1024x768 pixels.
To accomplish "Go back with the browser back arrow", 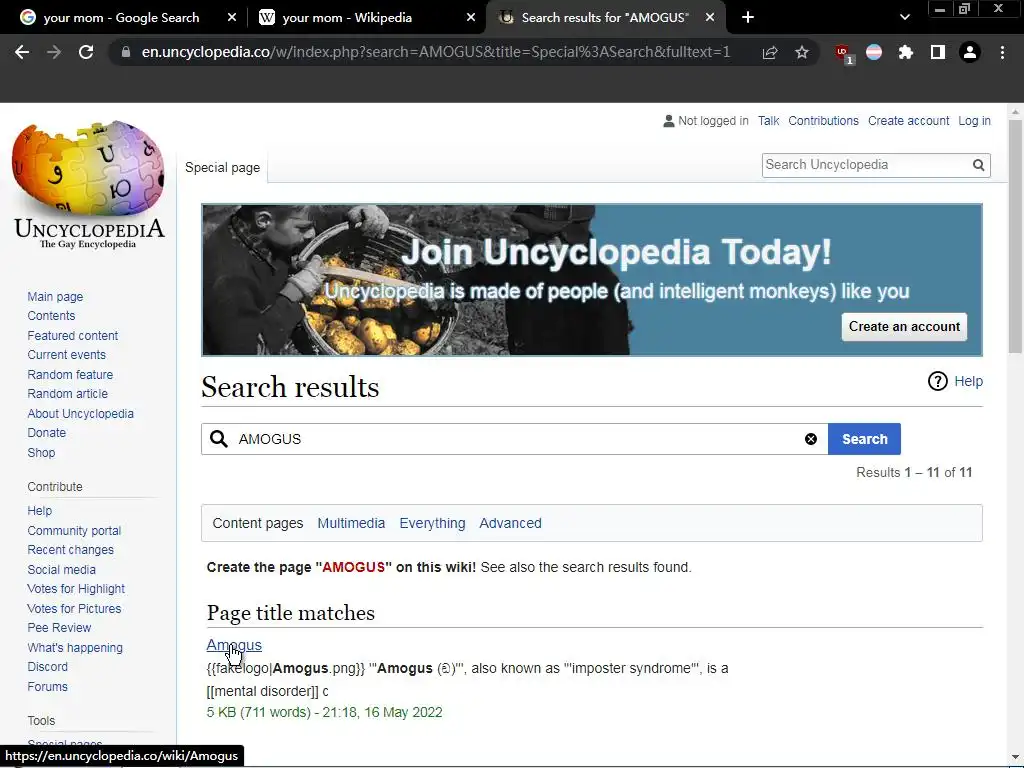I will [22, 52].
